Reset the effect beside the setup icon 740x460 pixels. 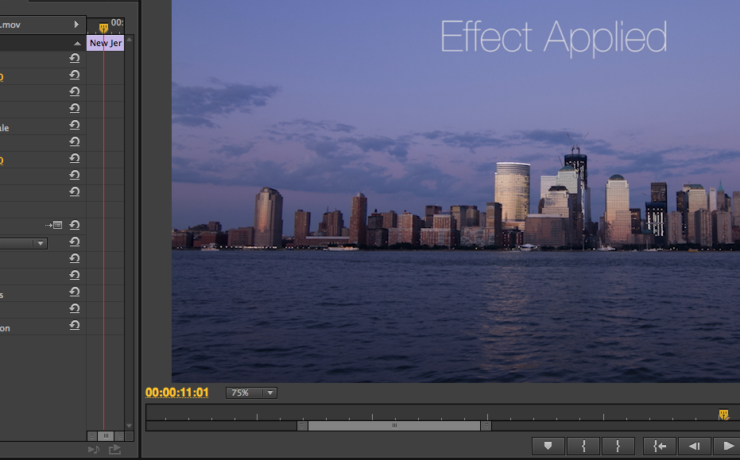[75, 225]
